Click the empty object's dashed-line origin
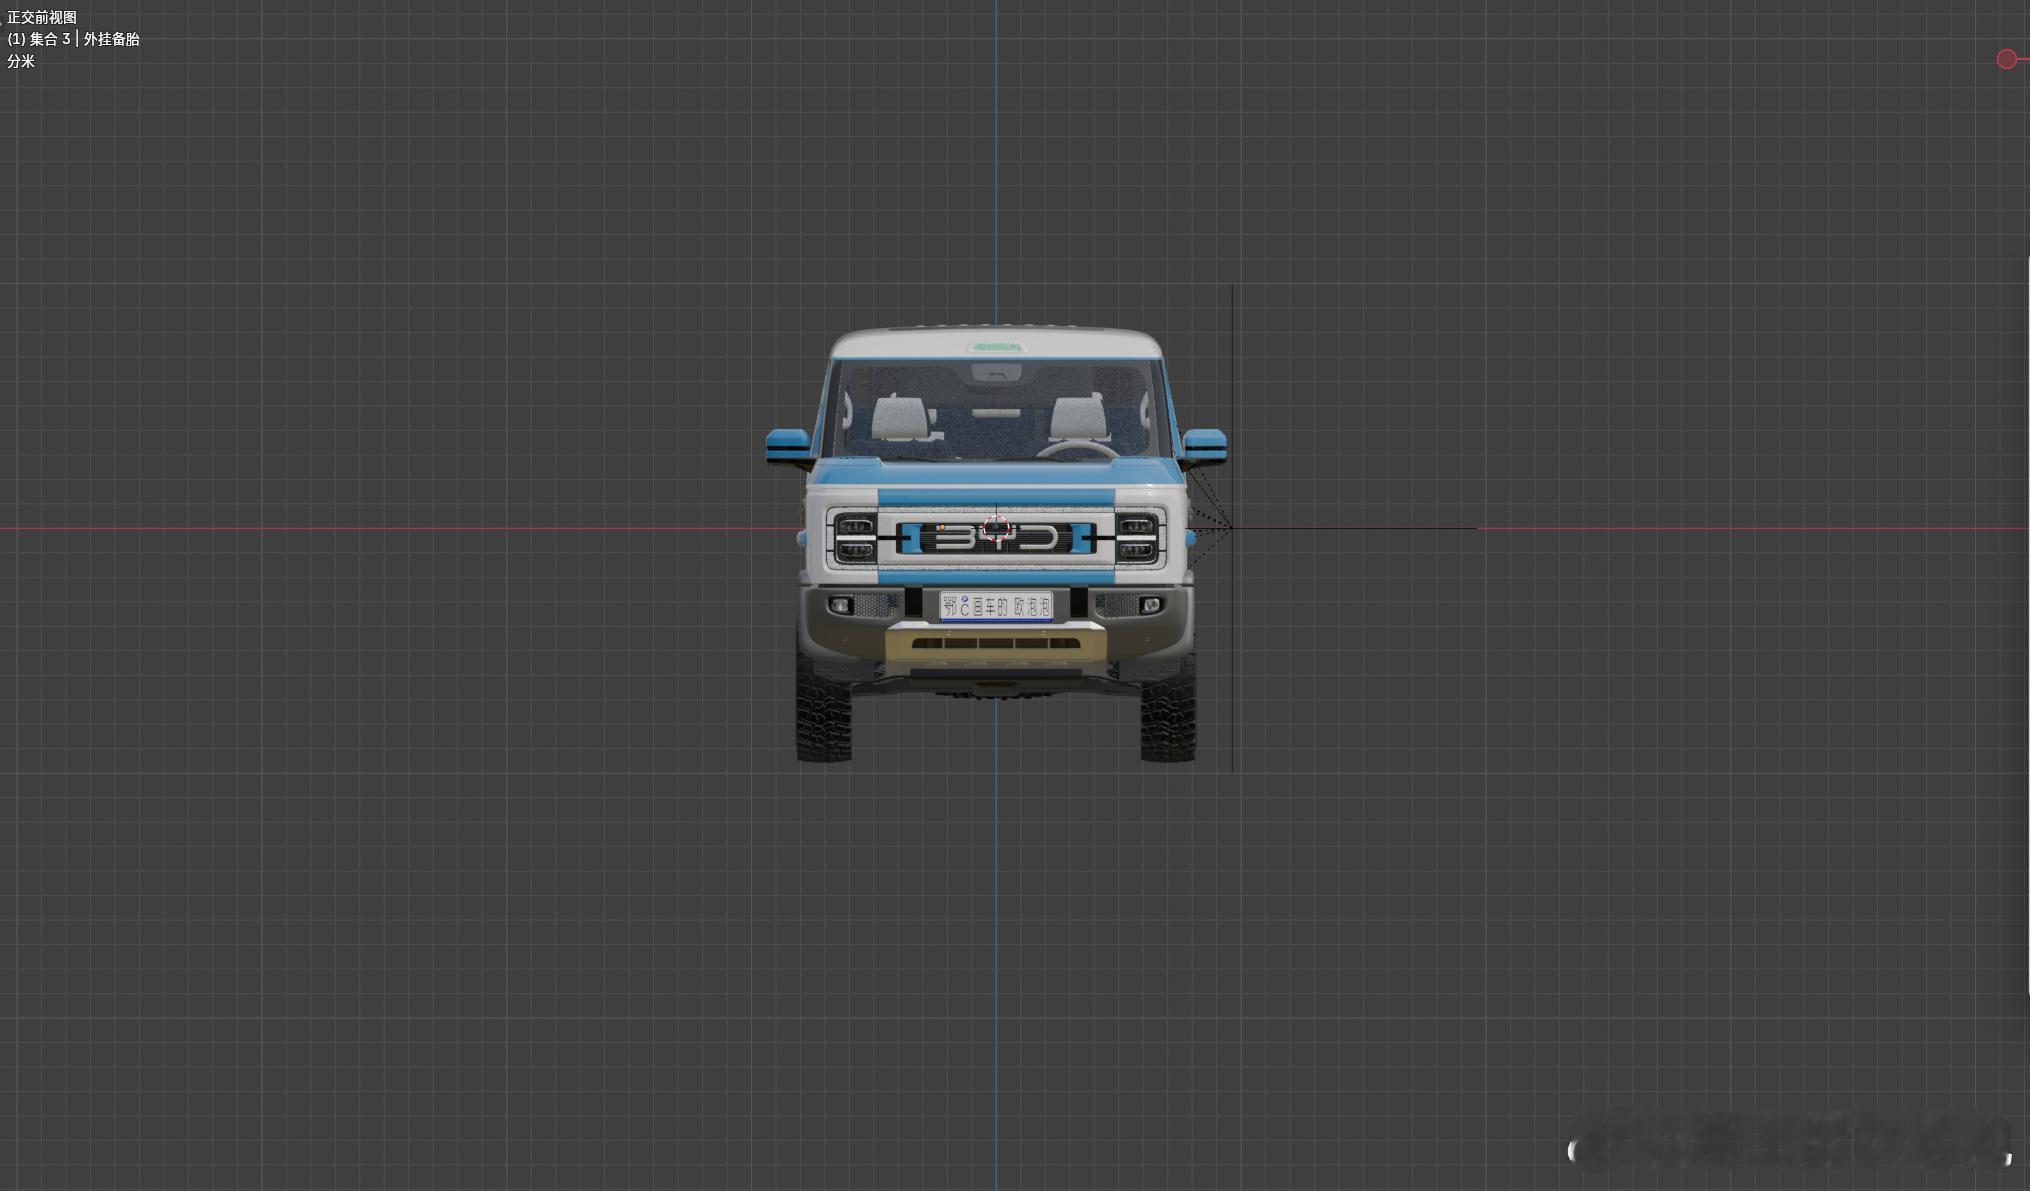 click(1231, 527)
